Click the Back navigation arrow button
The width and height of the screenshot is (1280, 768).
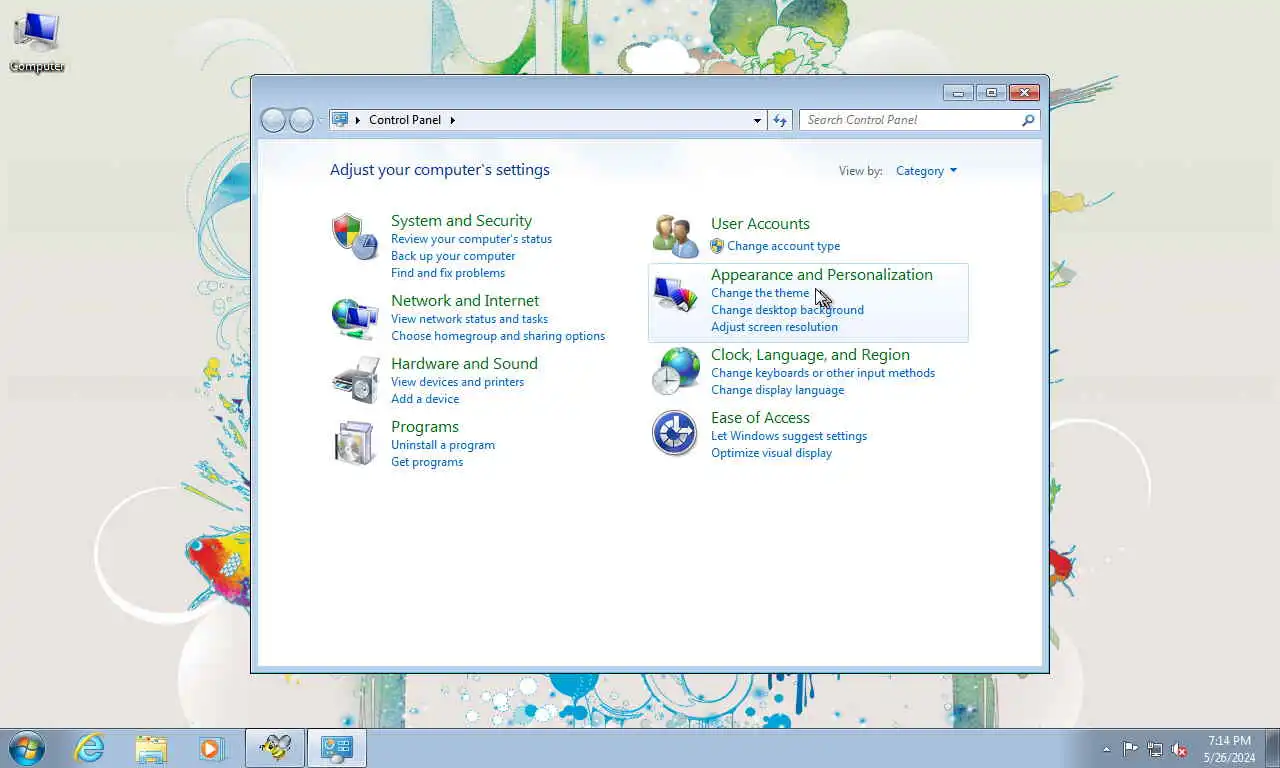[273, 120]
